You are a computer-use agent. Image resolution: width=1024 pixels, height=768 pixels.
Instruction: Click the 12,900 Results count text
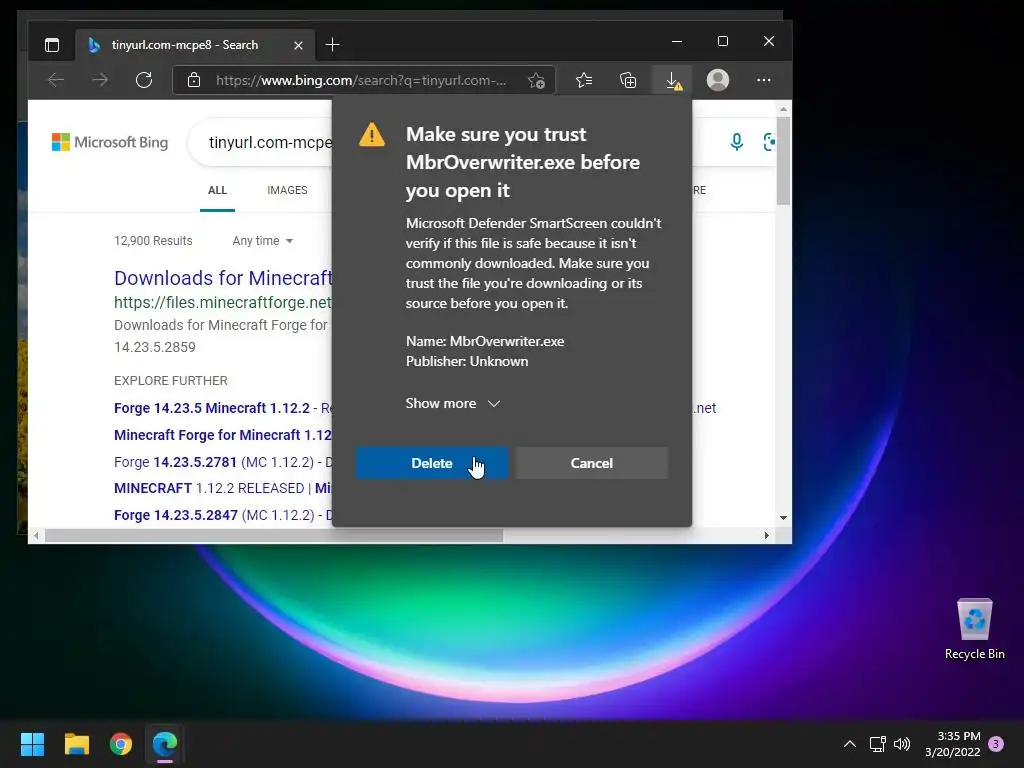(x=153, y=241)
